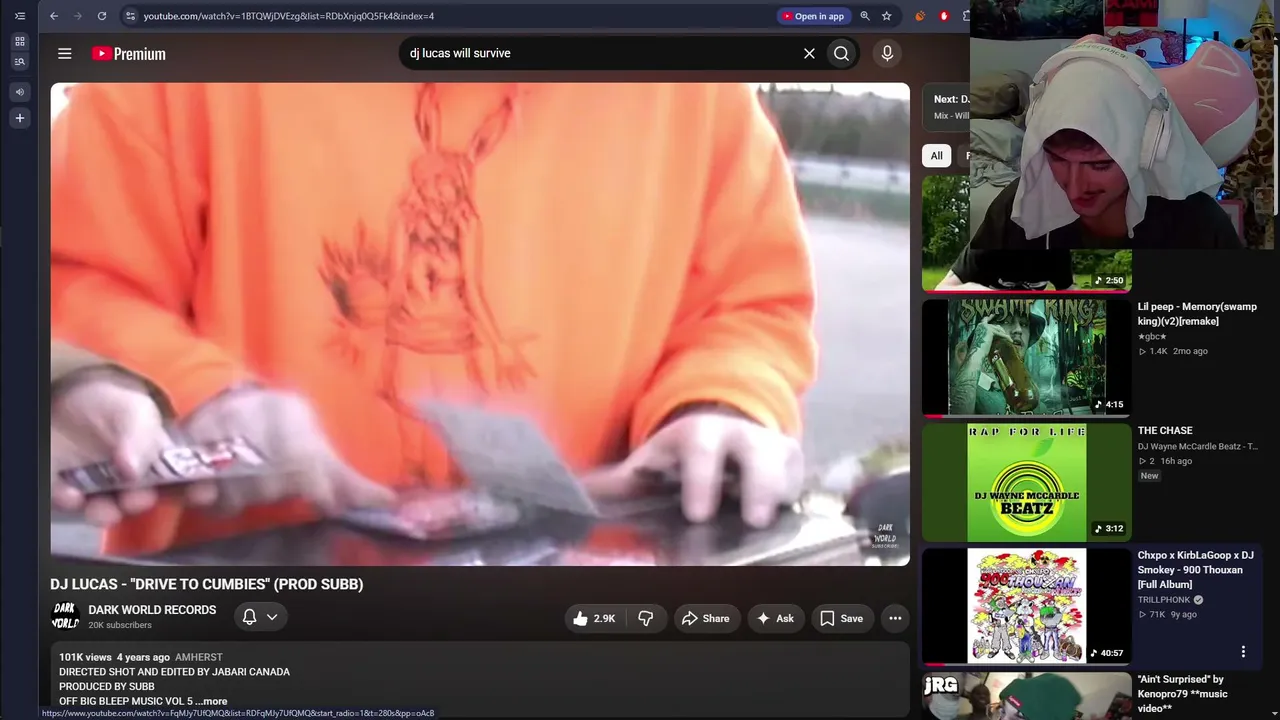Open THE CHASE video title
Viewport: 1280px width, 720px height.
tap(1165, 431)
